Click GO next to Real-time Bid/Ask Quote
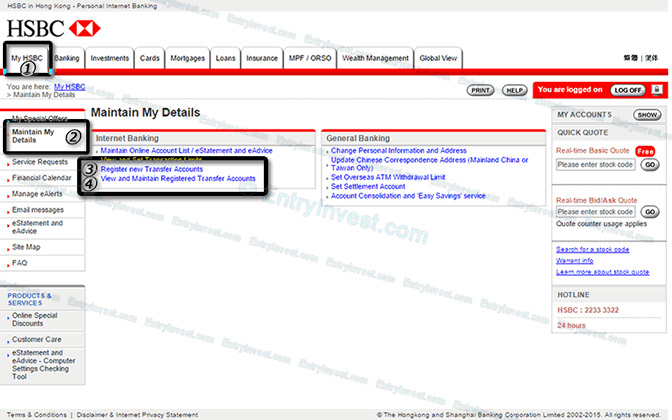Screen dimensions: 672x420 tap(650, 212)
